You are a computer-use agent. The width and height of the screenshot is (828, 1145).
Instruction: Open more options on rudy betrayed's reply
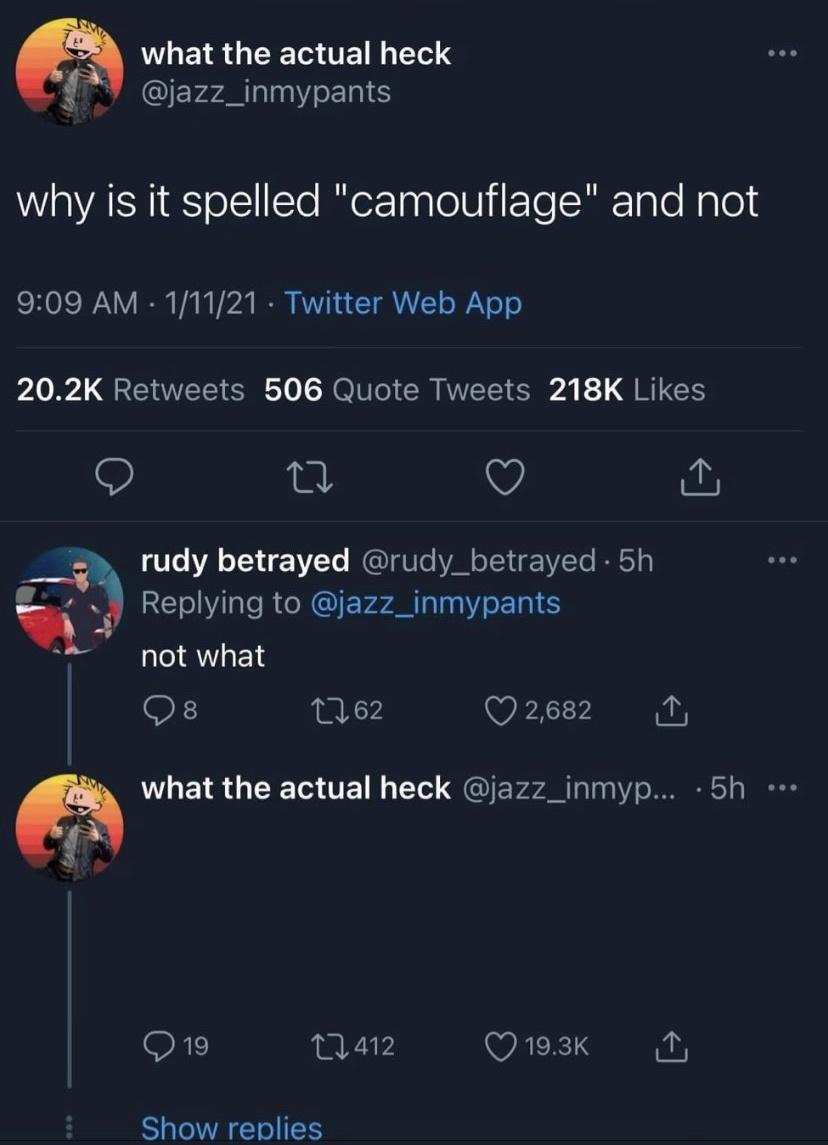783,561
